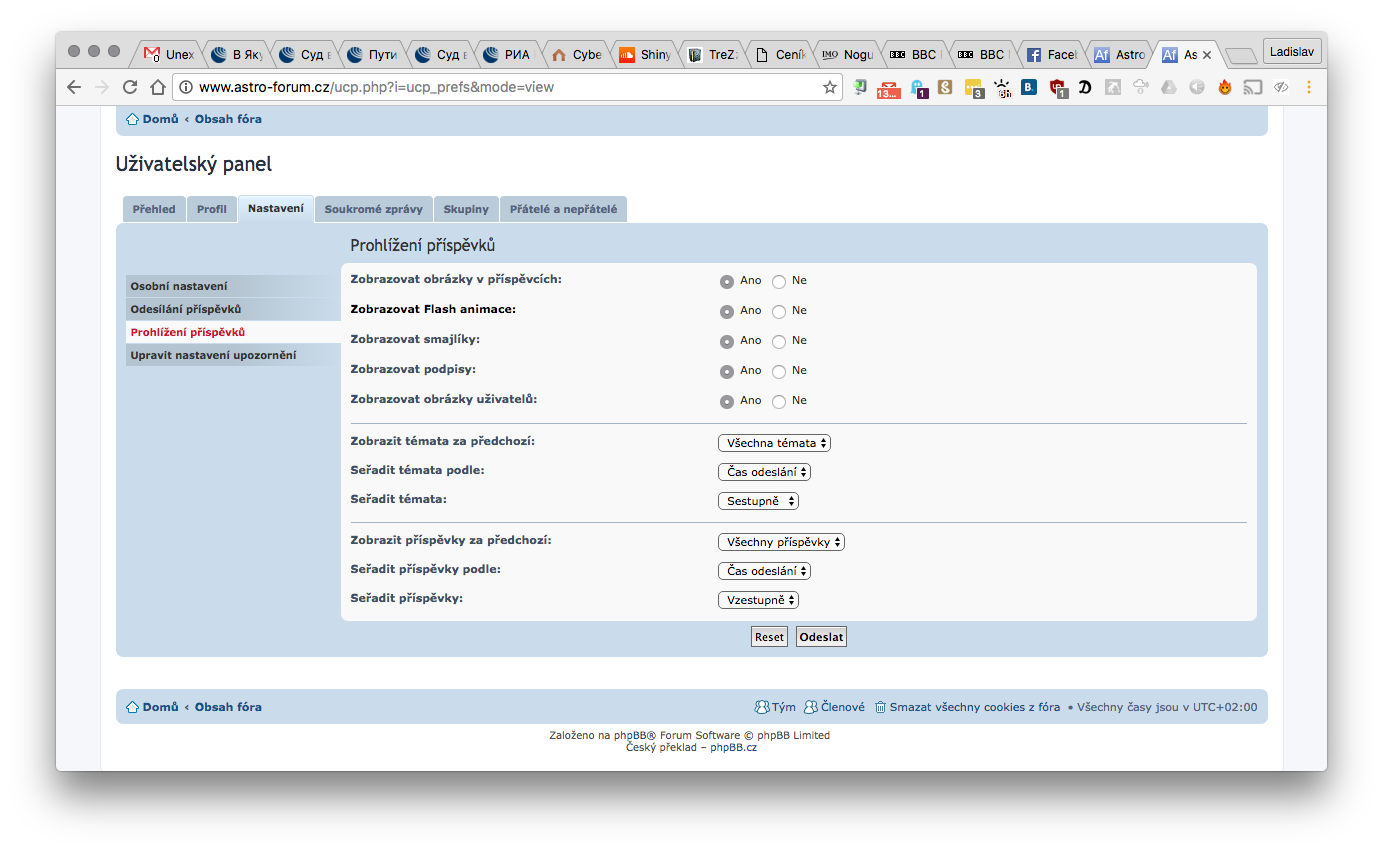Viewport: 1383px width, 851px height.
Task: Select Ano for Zobrazovat Flash animace
Action: [x=727, y=311]
